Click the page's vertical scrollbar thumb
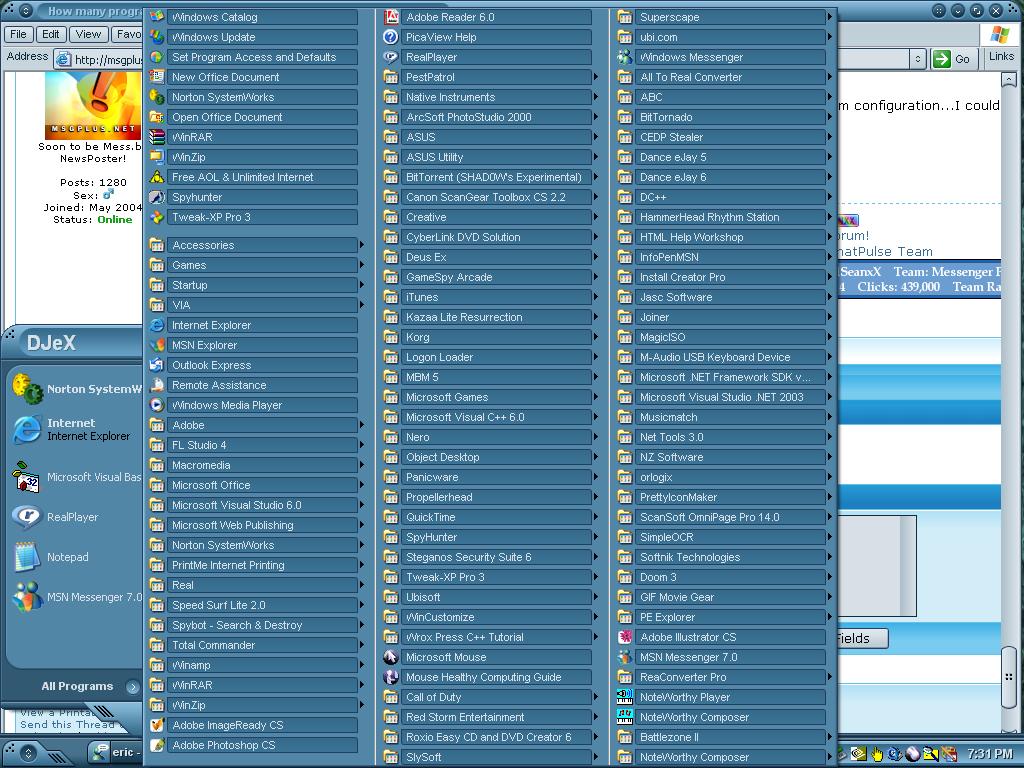The width and height of the screenshot is (1024, 768). 1009,677
